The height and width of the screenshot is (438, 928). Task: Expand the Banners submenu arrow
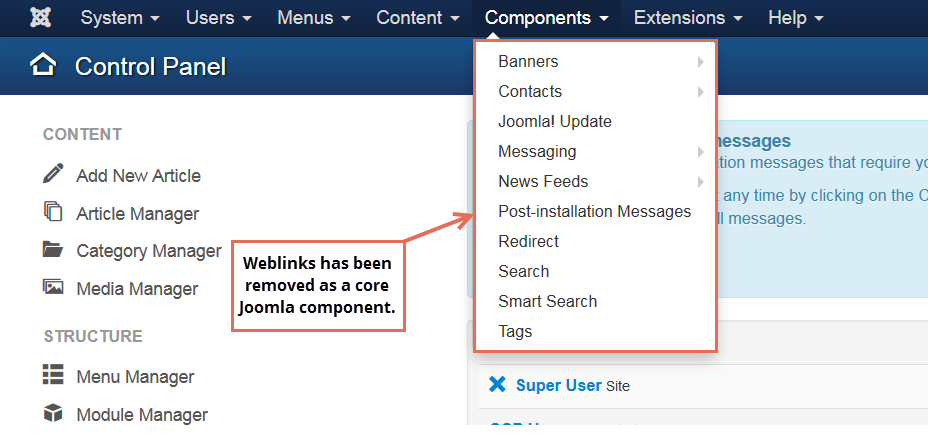coord(701,62)
